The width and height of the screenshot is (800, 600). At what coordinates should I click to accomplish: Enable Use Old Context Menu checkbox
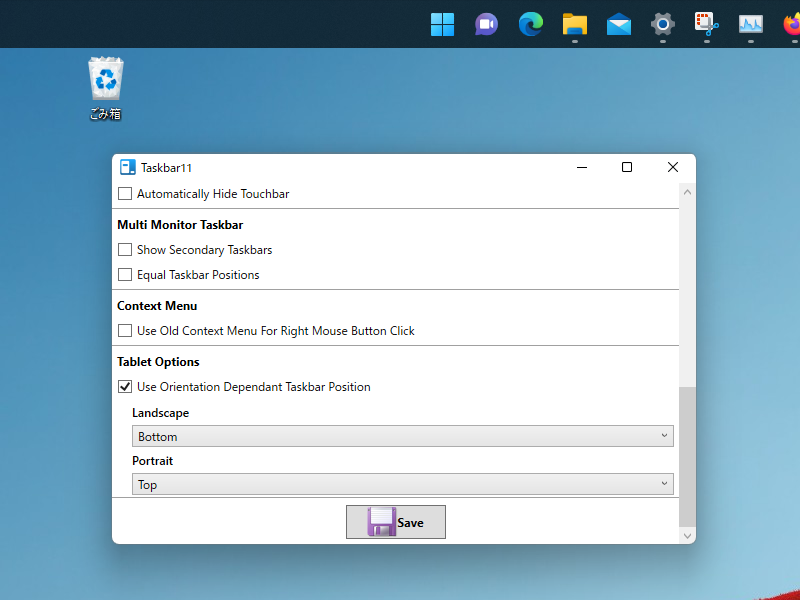point(125,331)
